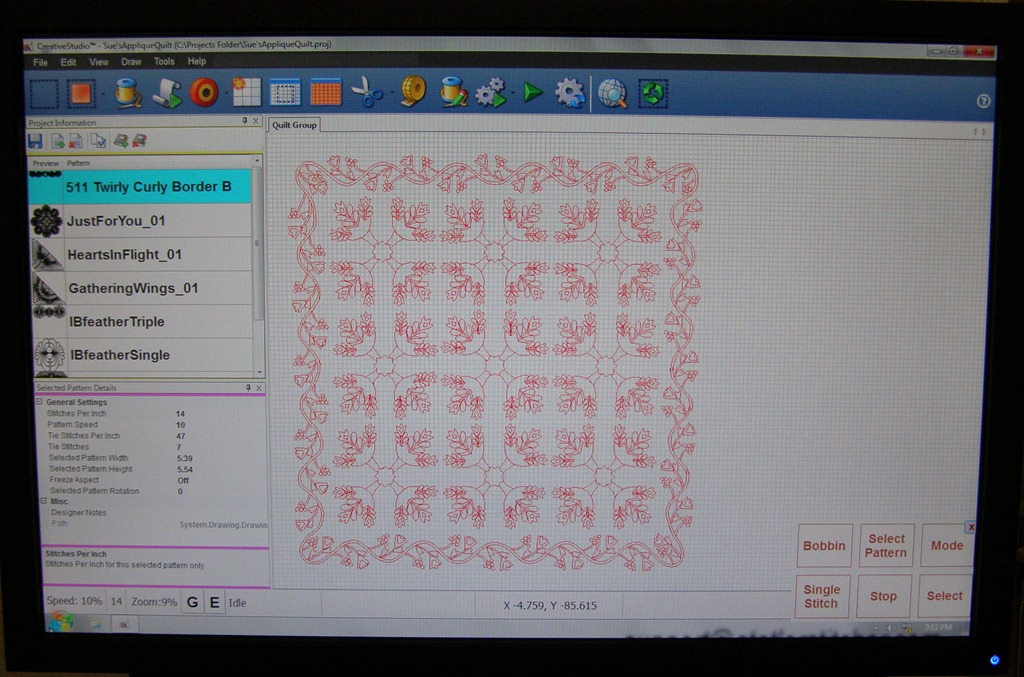Screen dimensions: 1024x677
Task: Click the pattern list scroll-down arrow
Action: pos(259,372)
